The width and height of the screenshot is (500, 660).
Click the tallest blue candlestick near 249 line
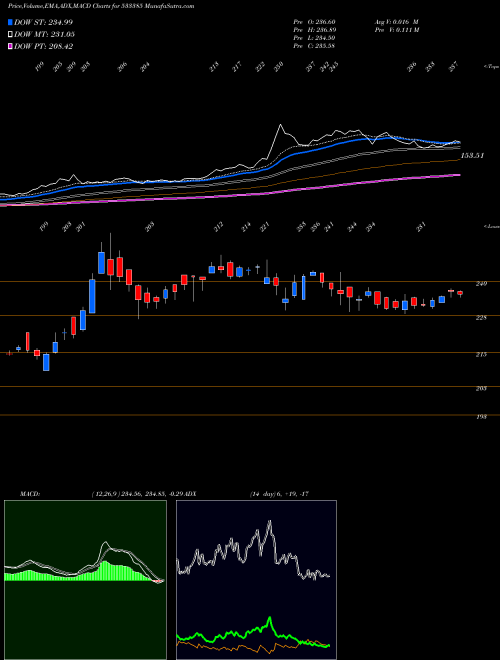point(92,296)
